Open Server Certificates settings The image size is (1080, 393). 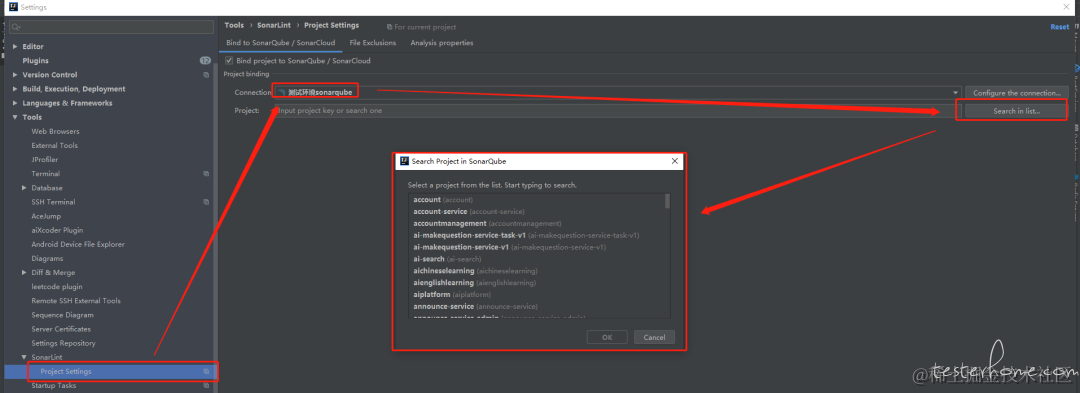click(x=61, y=329)
